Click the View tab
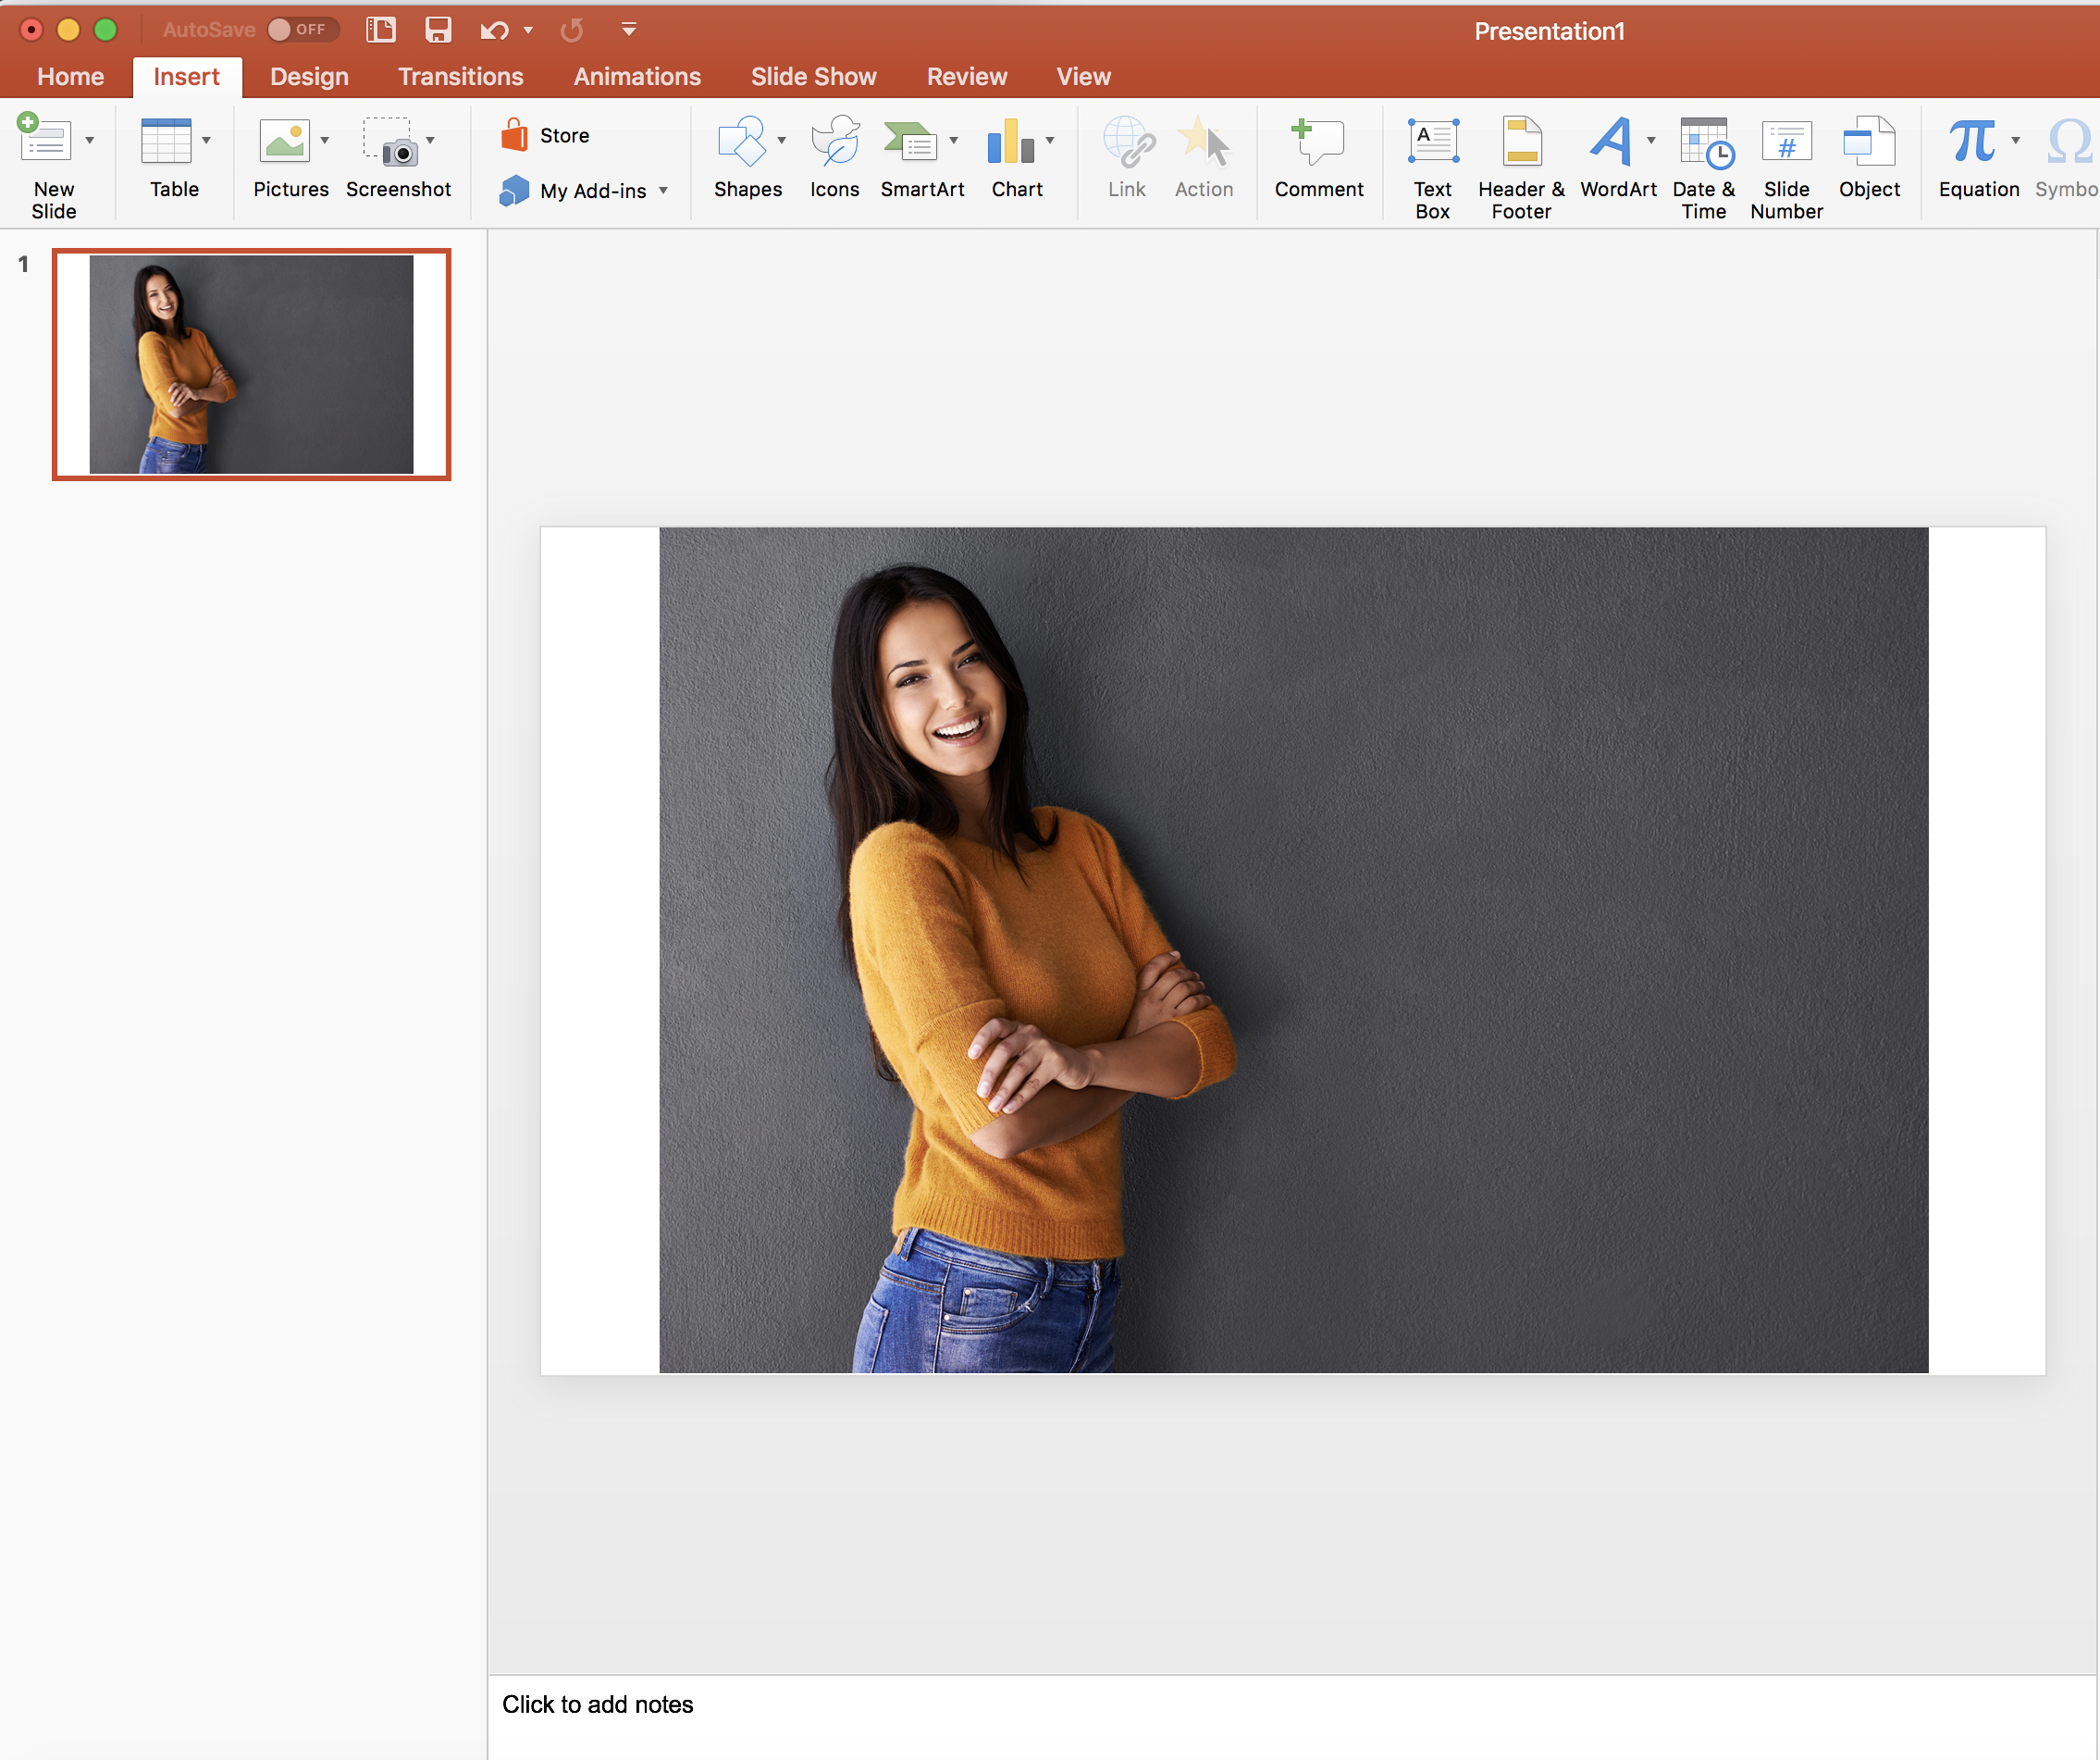 (x=1084, y=75)
